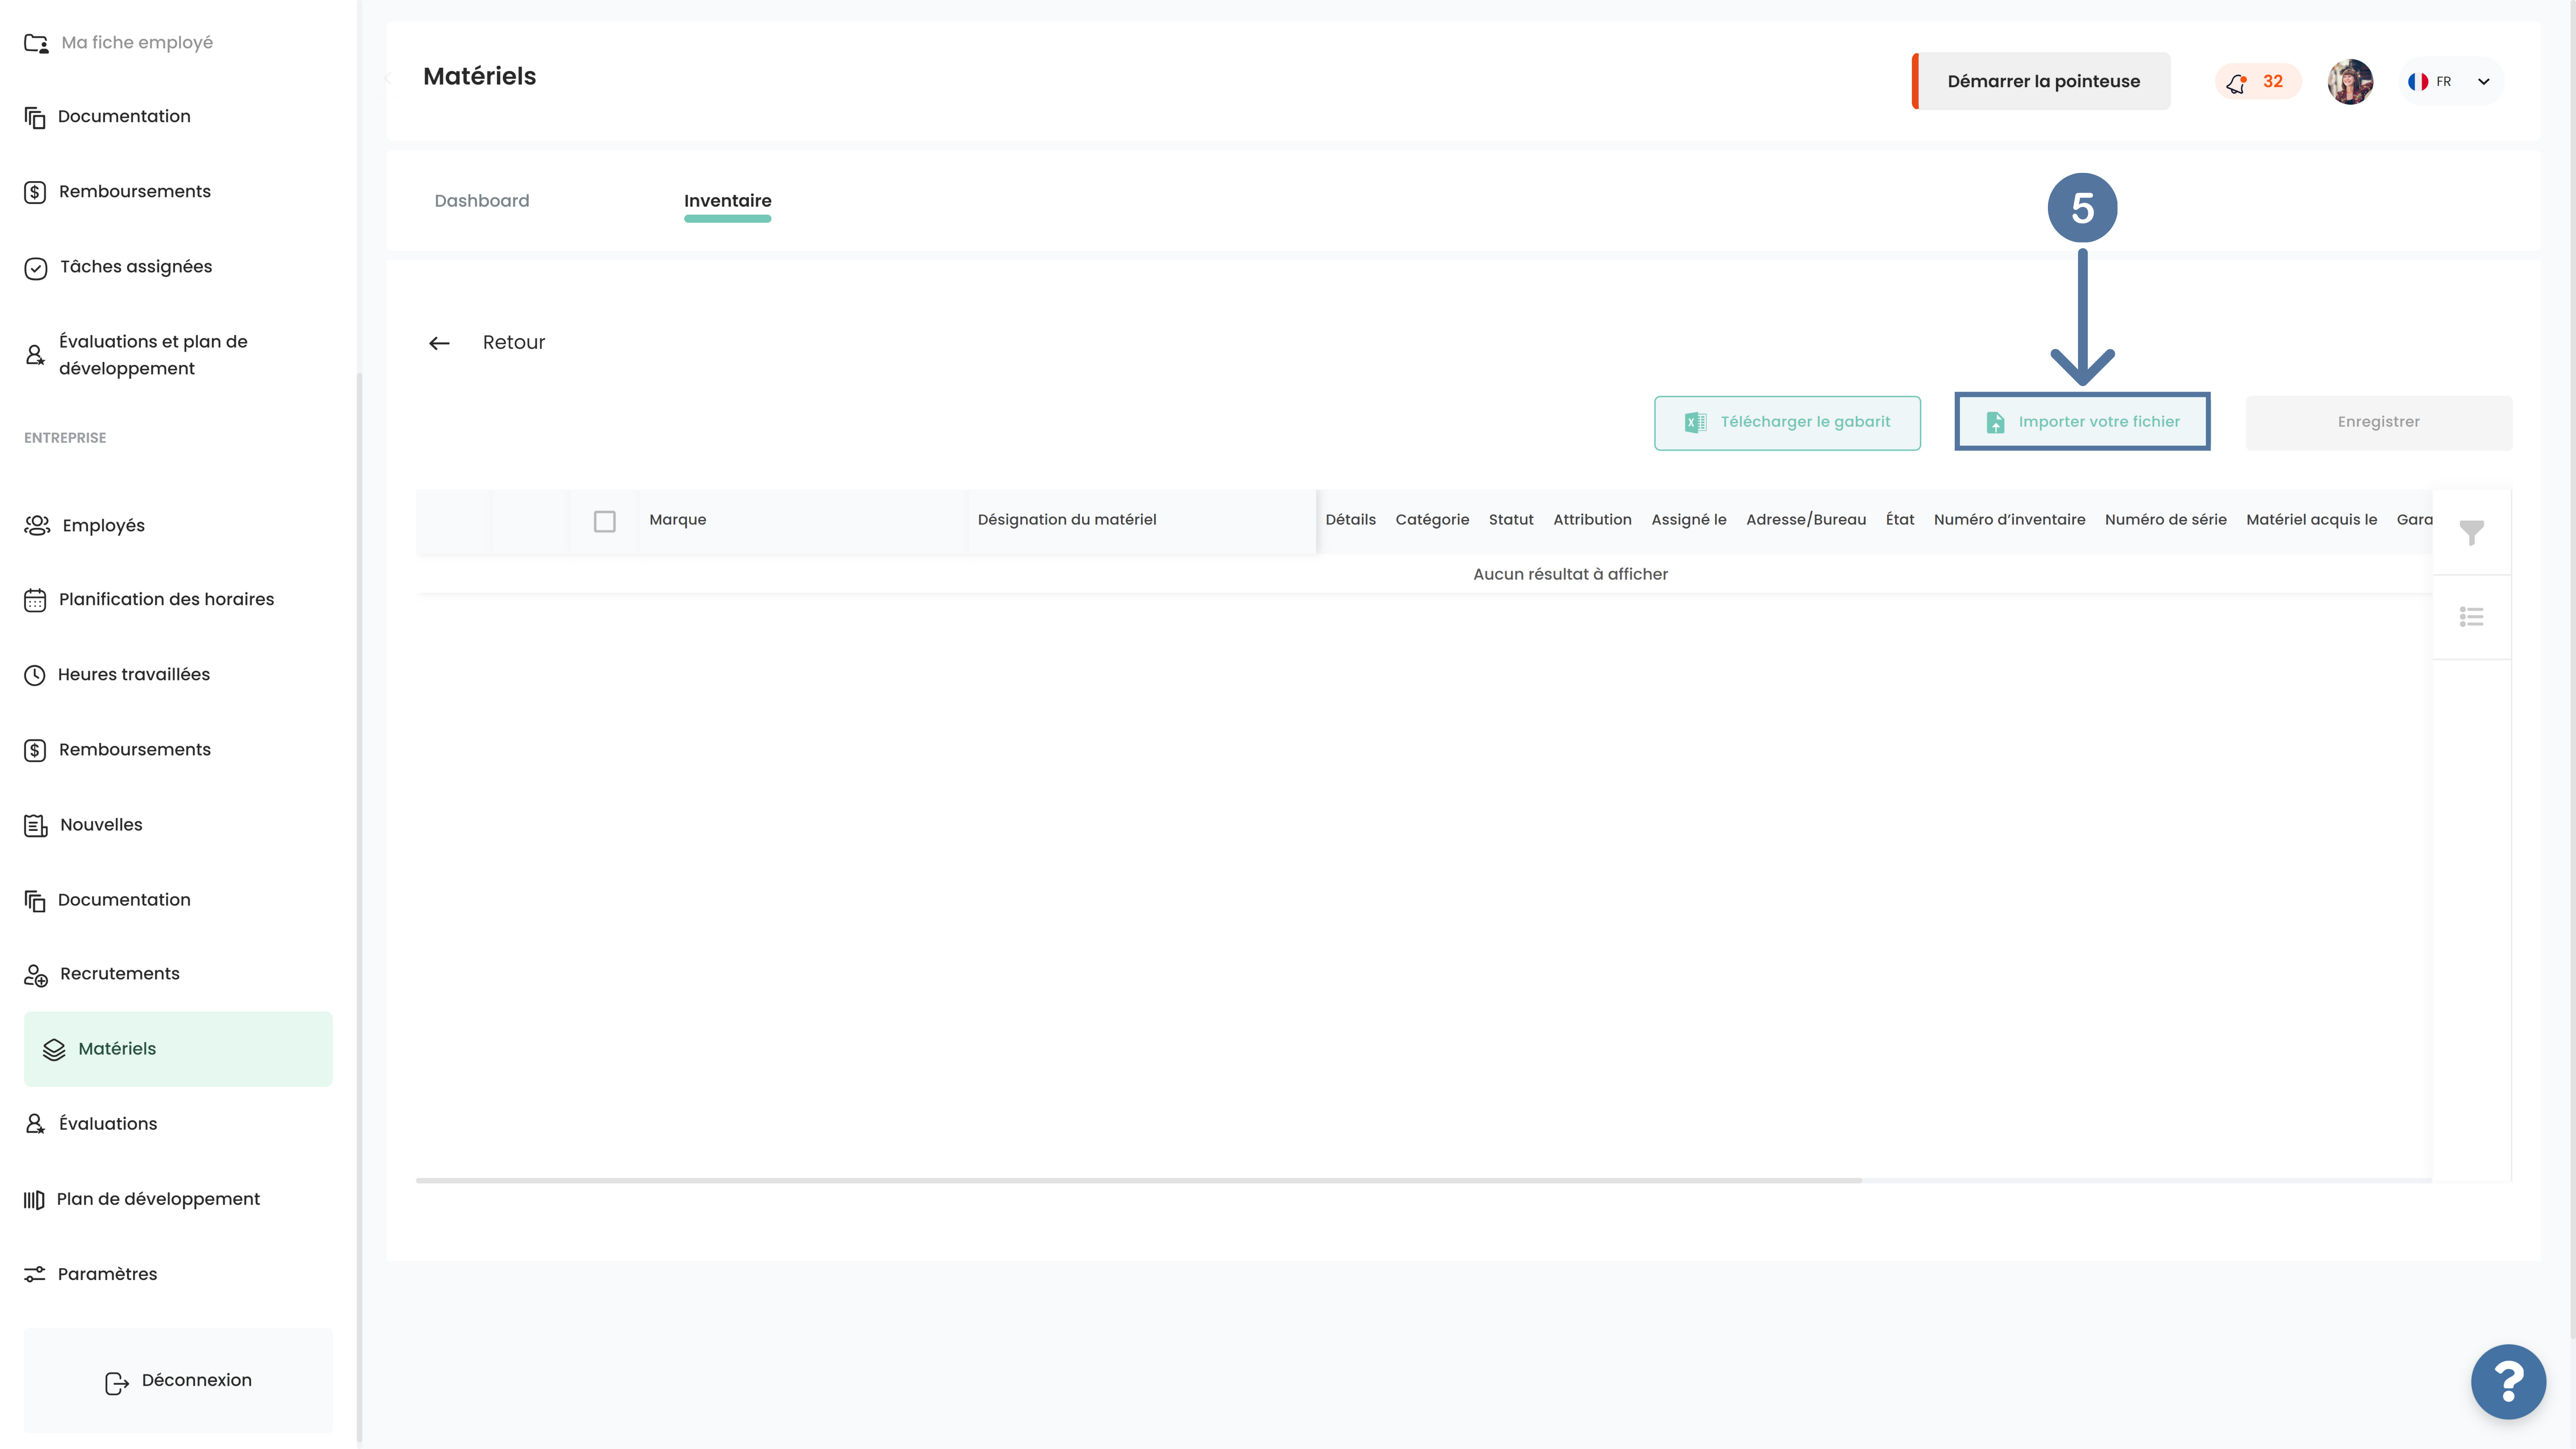Open the help question mark button

click(x=2508, y=1382)
